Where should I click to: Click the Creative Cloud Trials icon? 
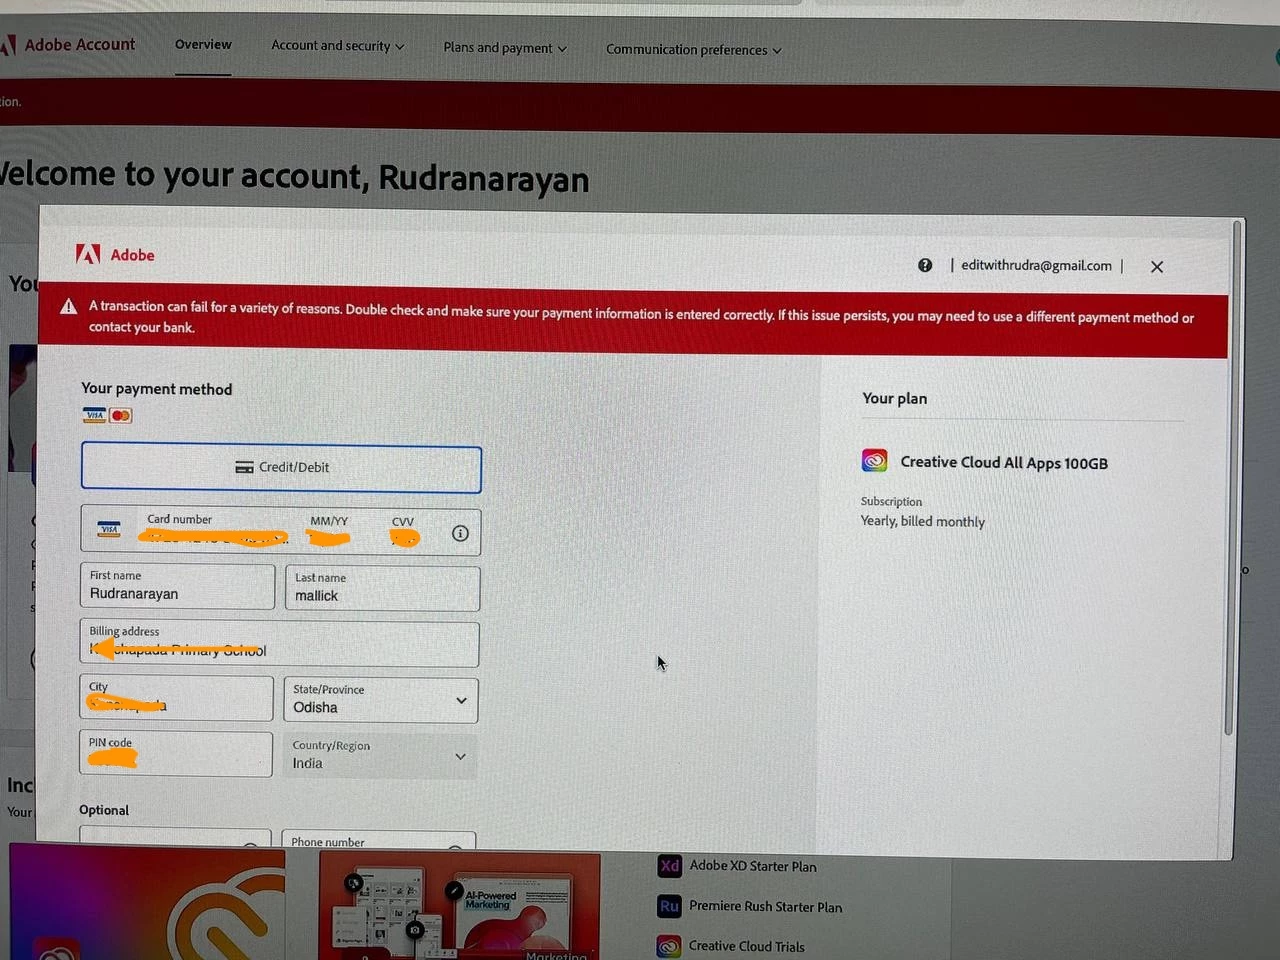(x=669, y=946)
